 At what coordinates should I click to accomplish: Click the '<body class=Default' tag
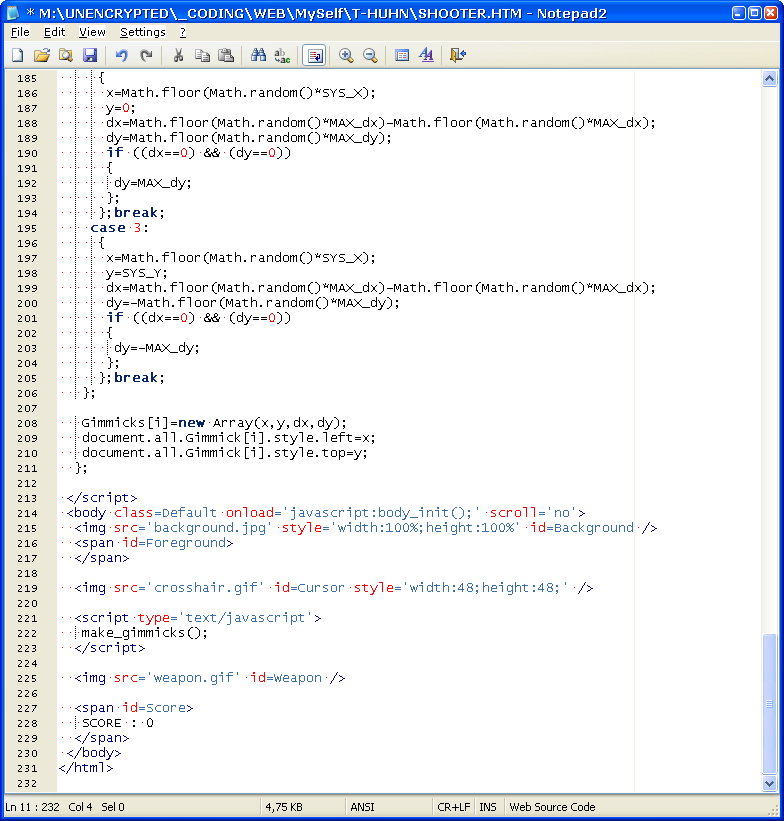[141, 513]
